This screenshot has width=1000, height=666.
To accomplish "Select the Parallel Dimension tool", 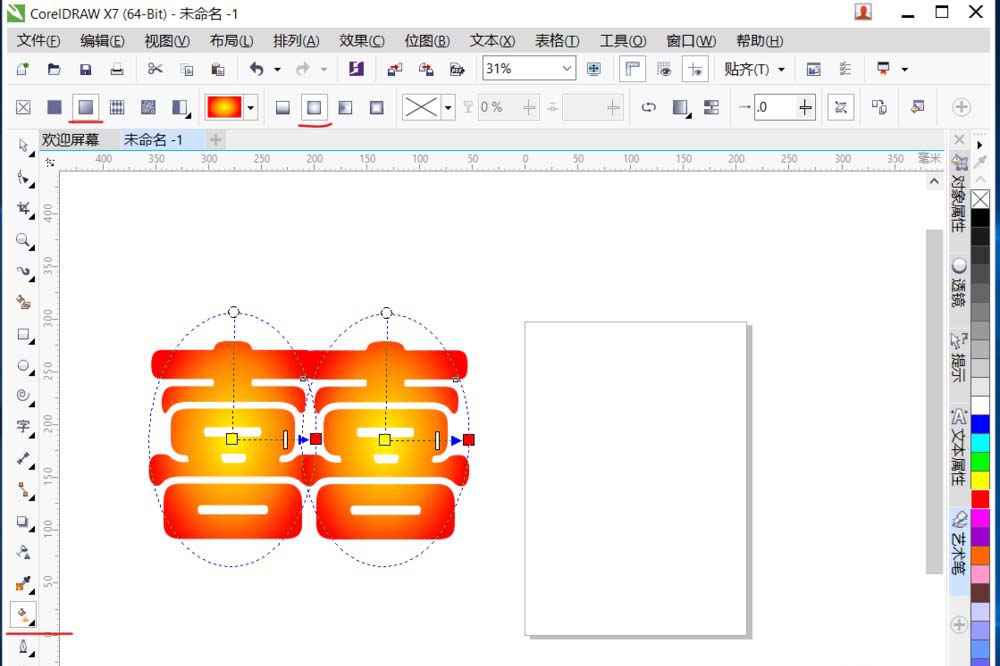I will click(24, 459).
